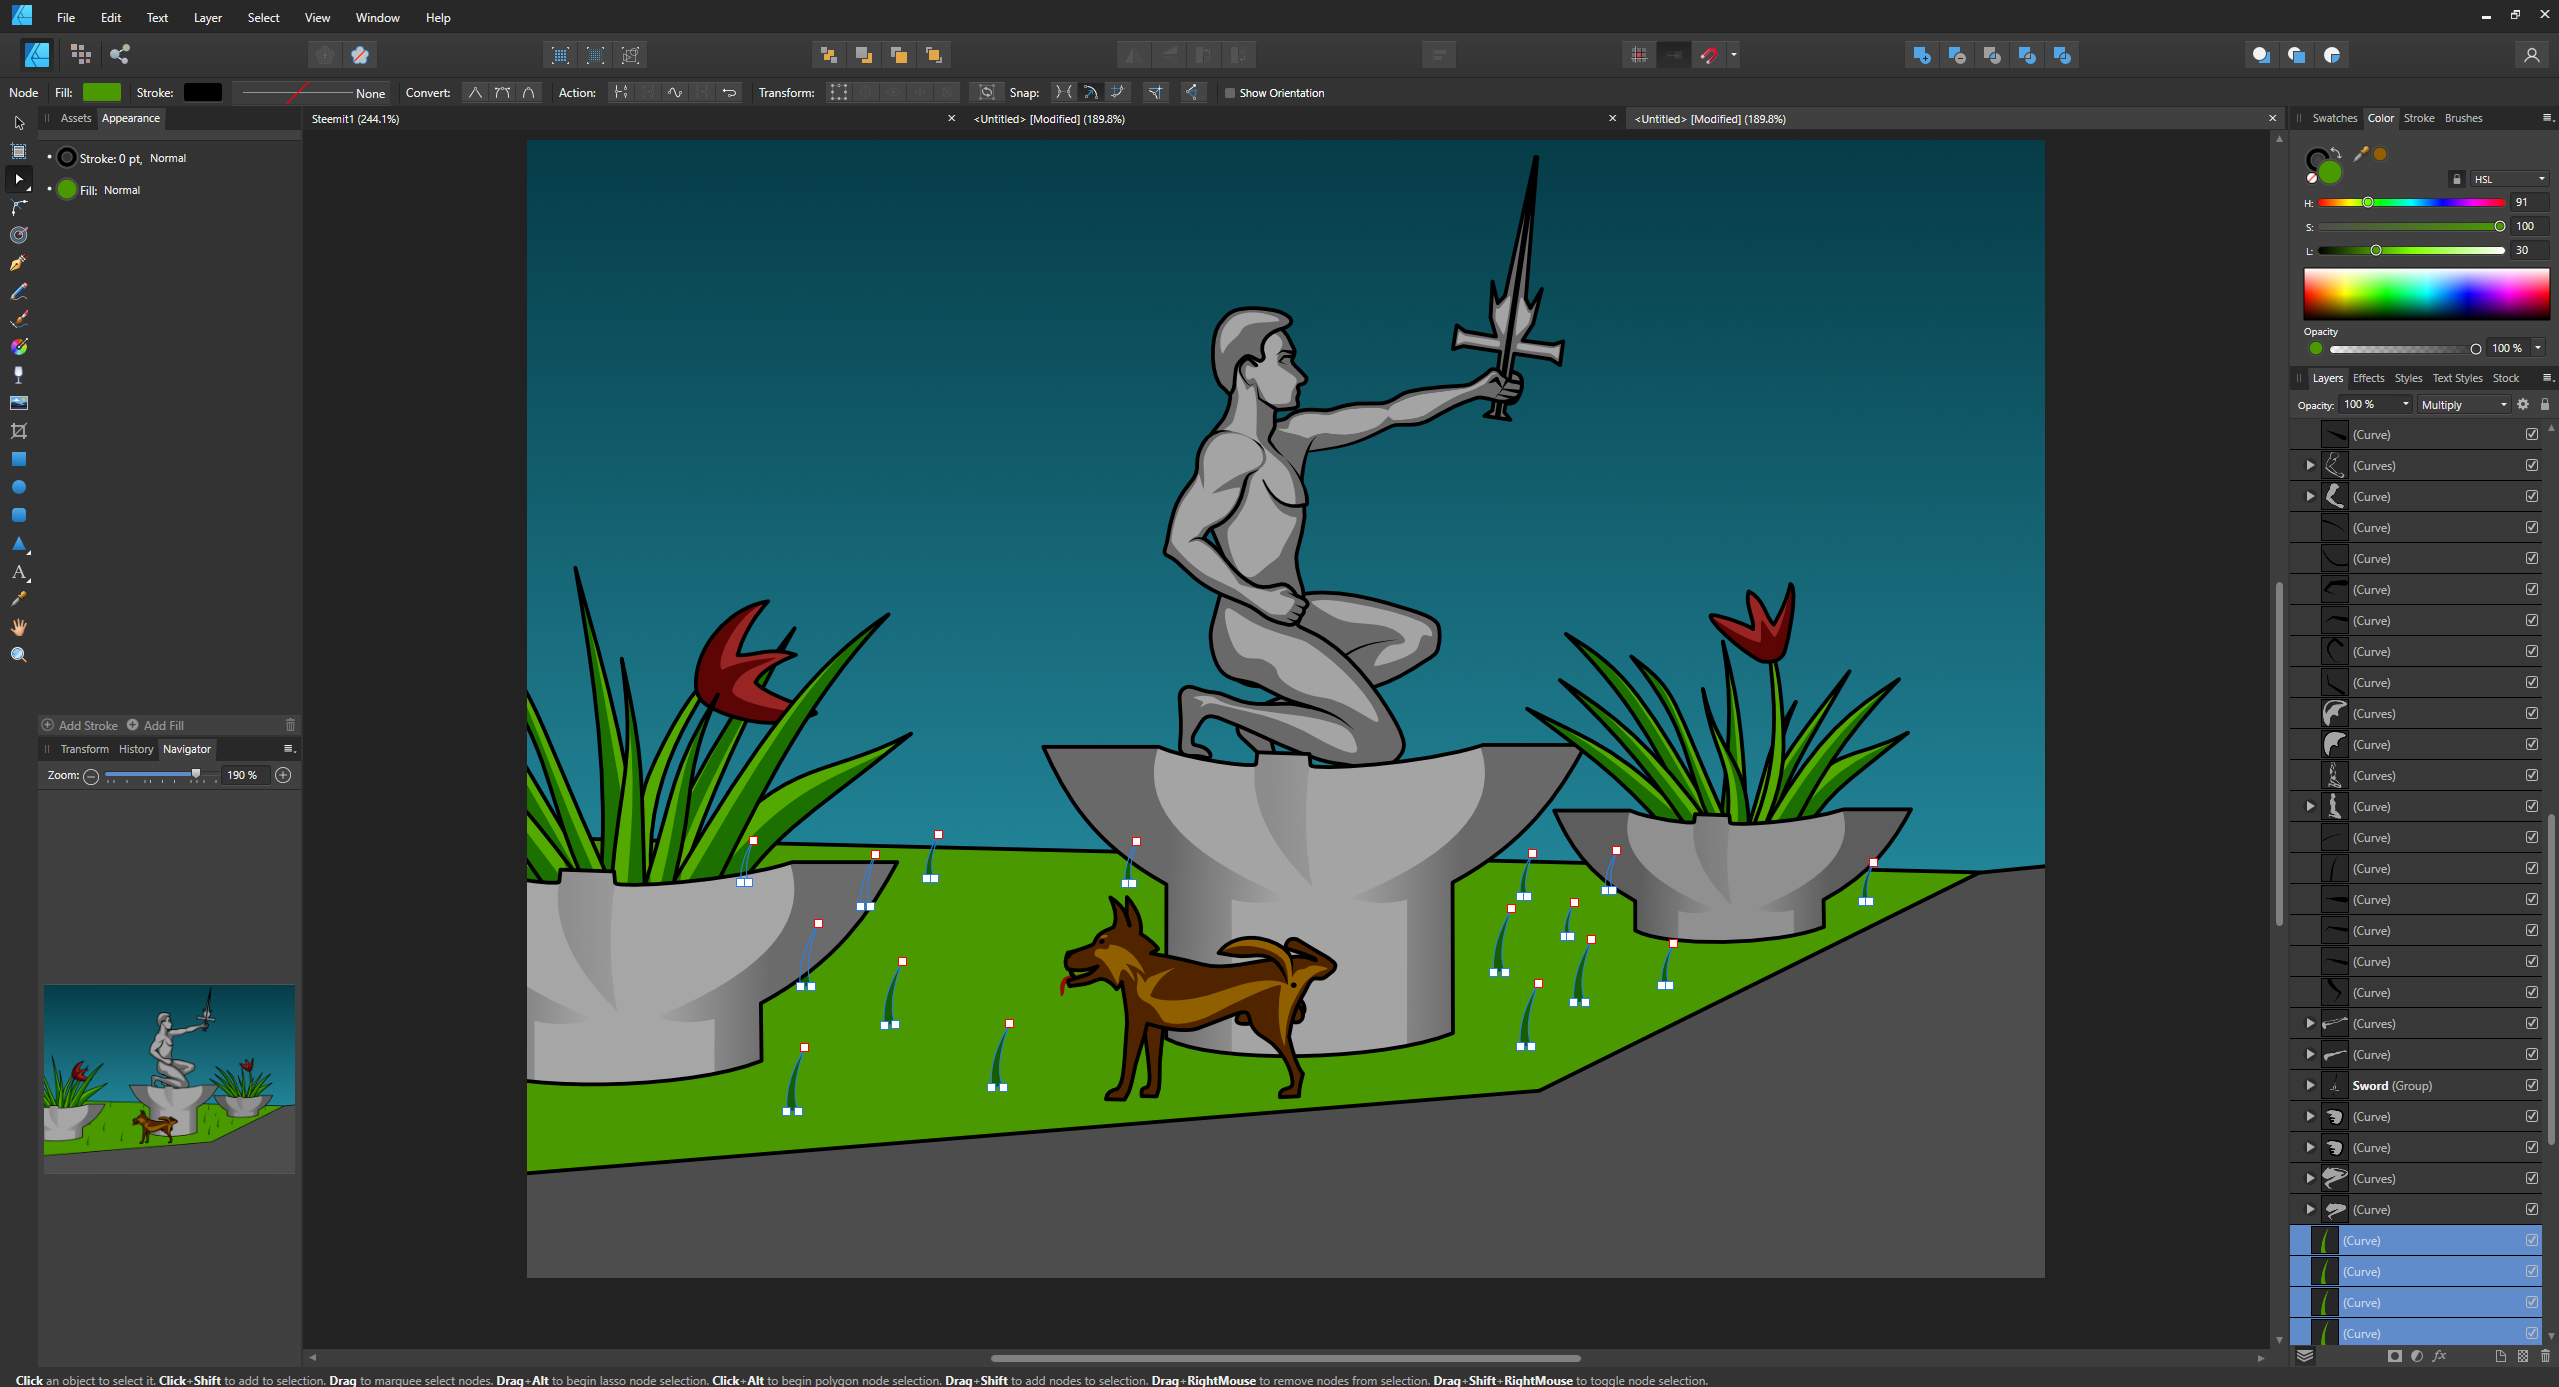Hide the Sword group layer
The height and width of the screenshot is (1387, 2559).
2531,1085
